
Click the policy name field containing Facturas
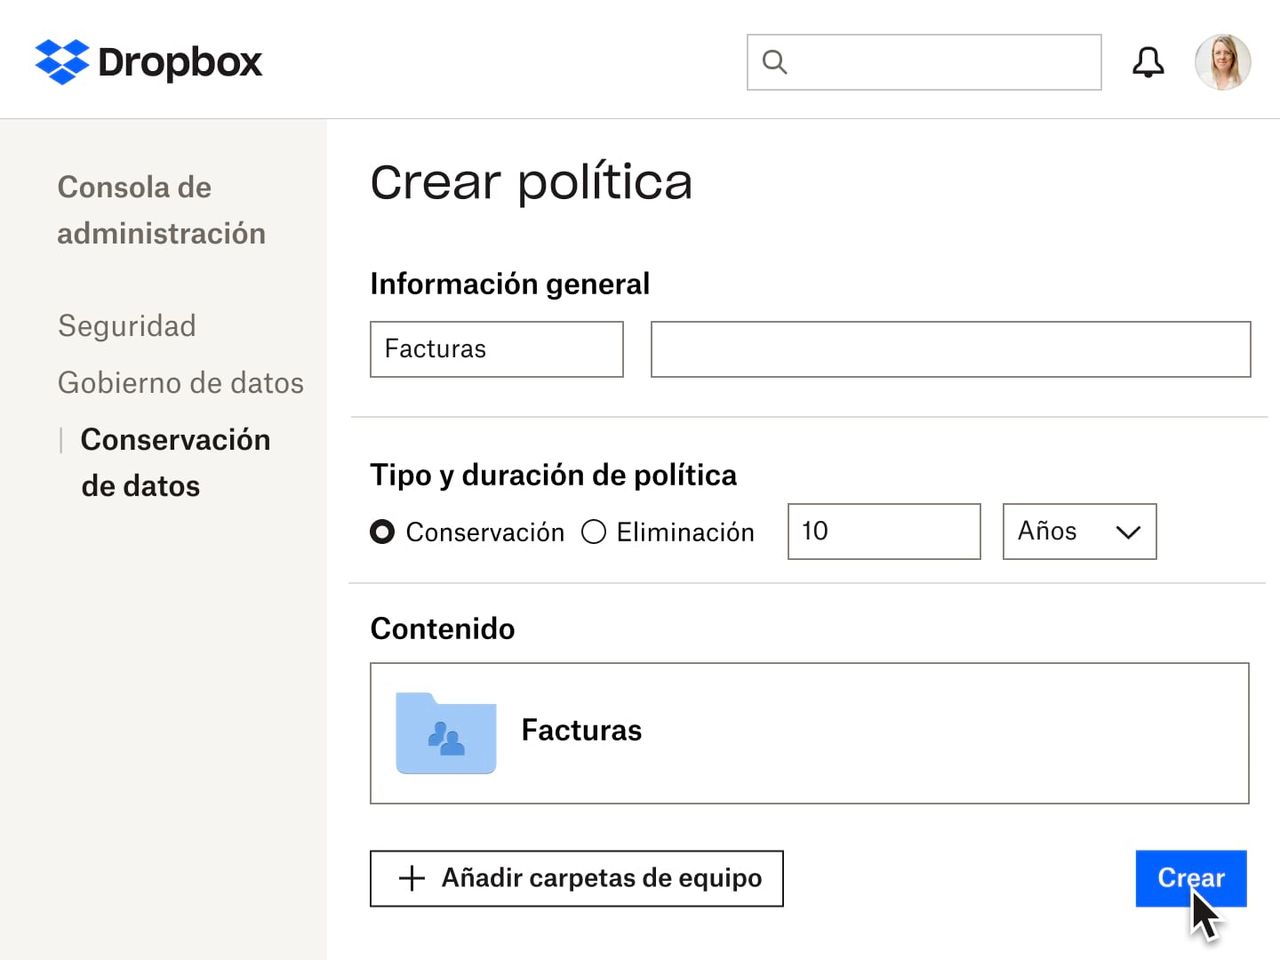(497, 349)
